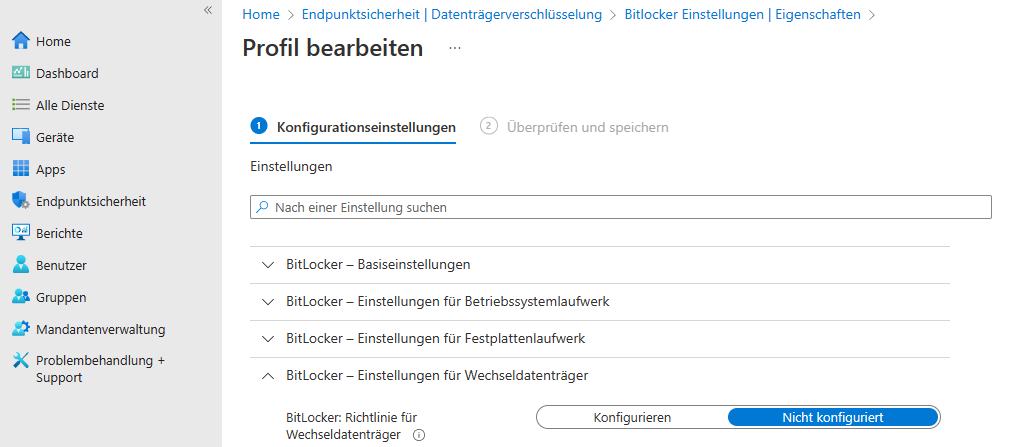This screenshot has width=1018, height=447.
Task: Open the Alle Dienste list icon
Action: pos(21,104)
